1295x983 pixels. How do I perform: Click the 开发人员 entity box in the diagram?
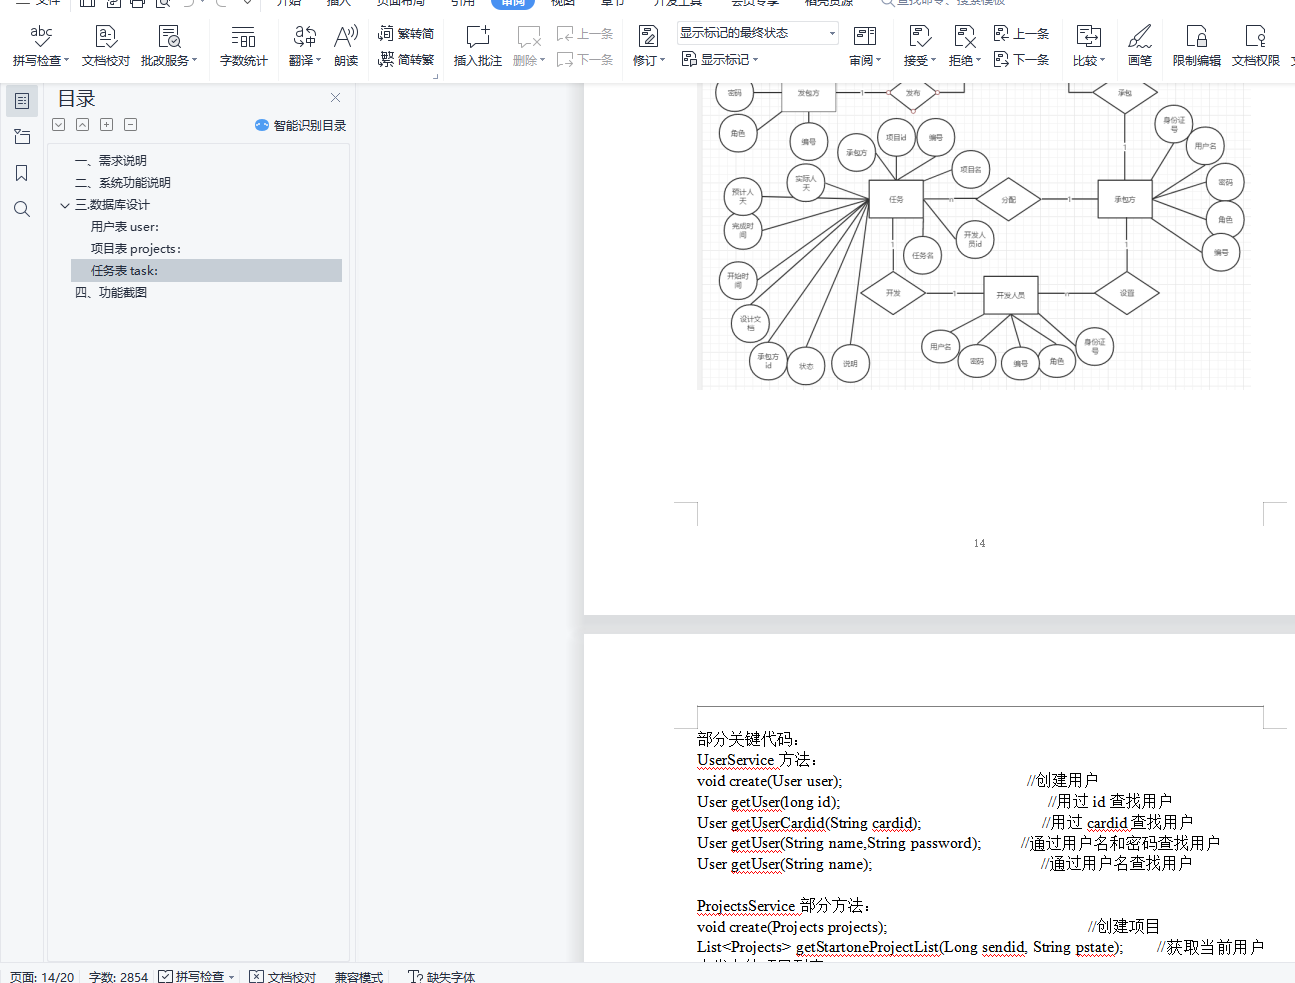(x=1010, y=295)
